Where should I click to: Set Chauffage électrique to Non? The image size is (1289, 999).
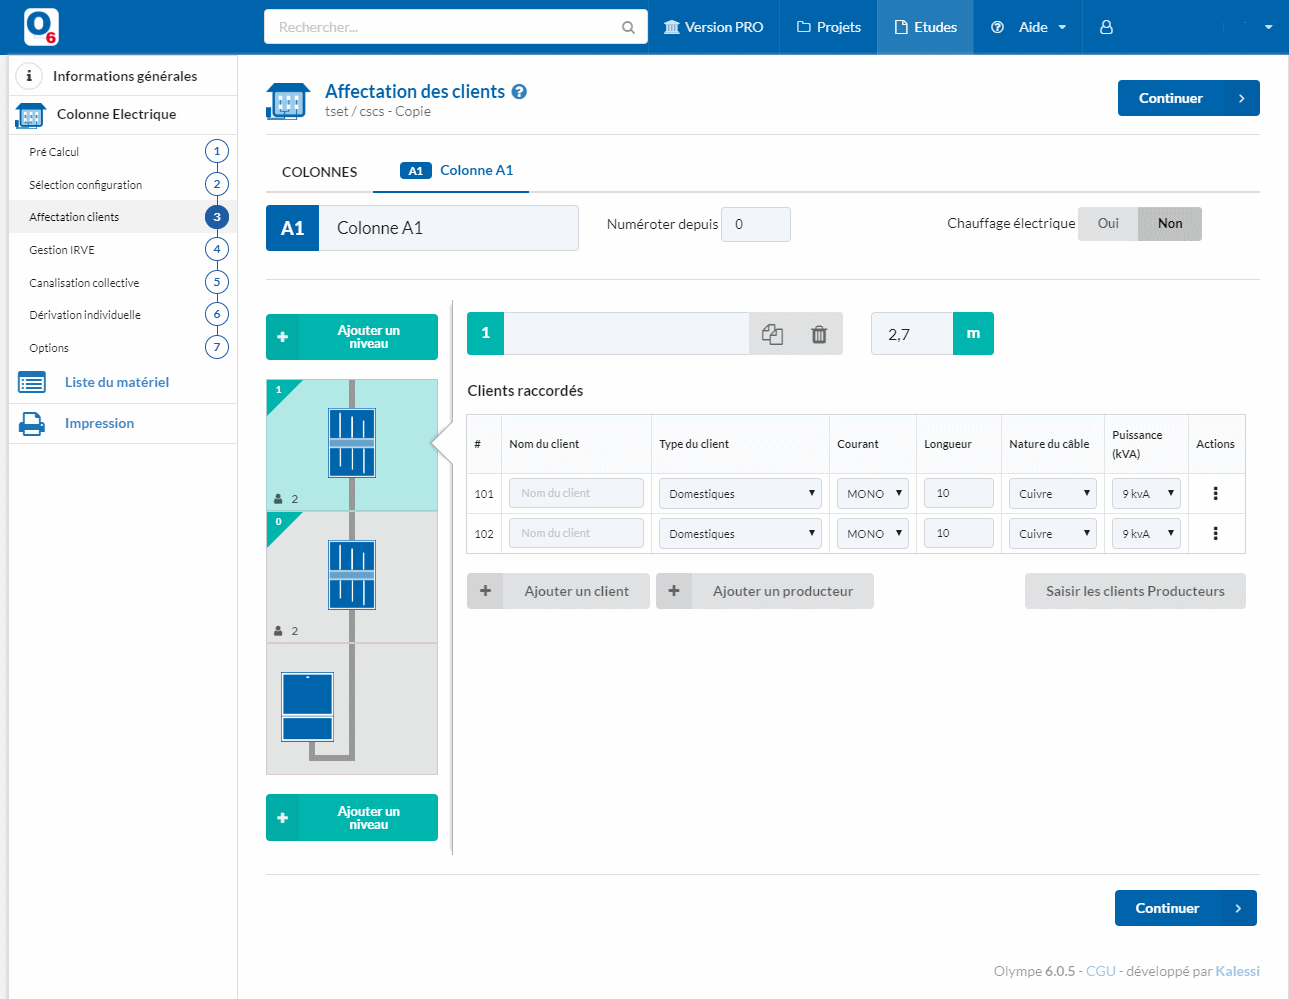(x=1170, y=223)
